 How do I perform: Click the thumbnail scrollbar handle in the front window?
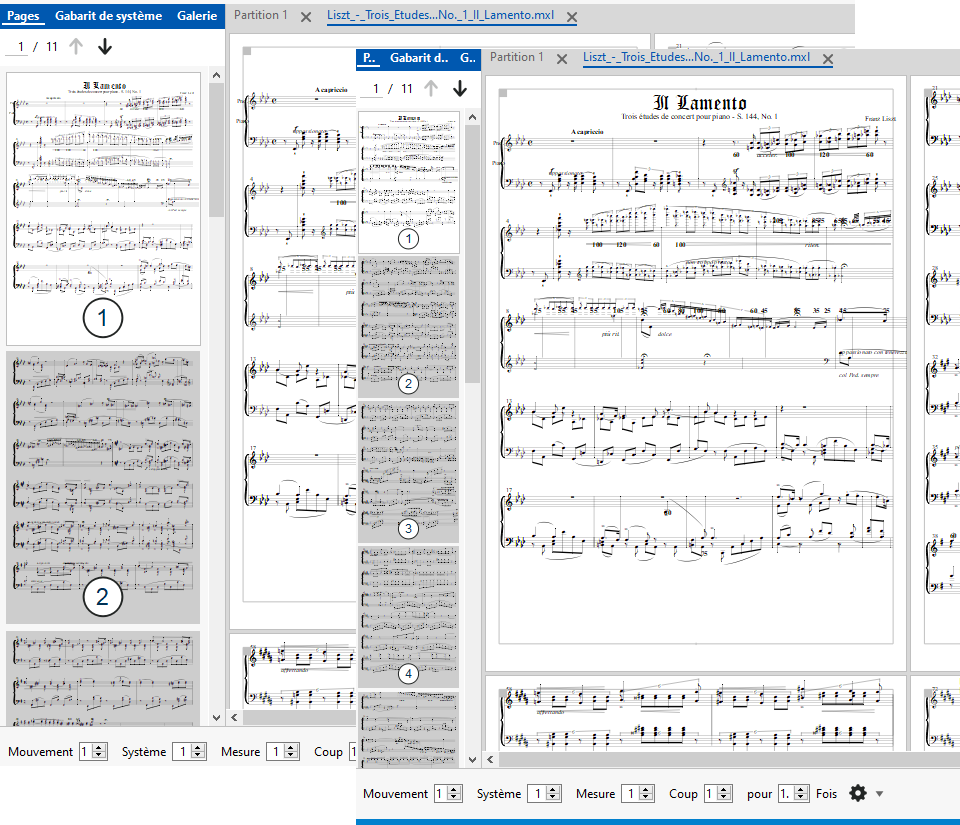[x=472, y=254]
